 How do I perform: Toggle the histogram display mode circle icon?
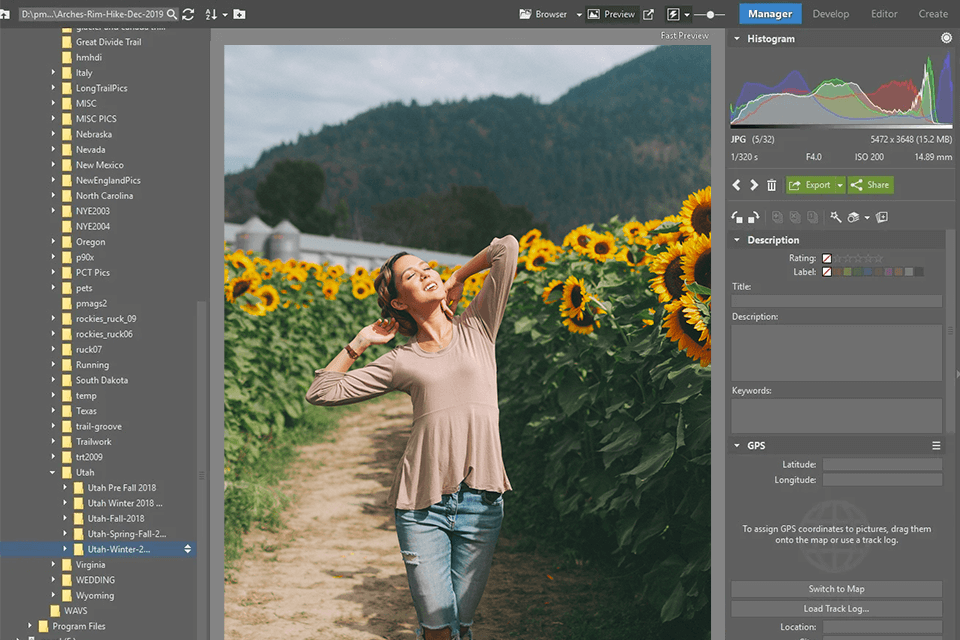tap(946, 38)
